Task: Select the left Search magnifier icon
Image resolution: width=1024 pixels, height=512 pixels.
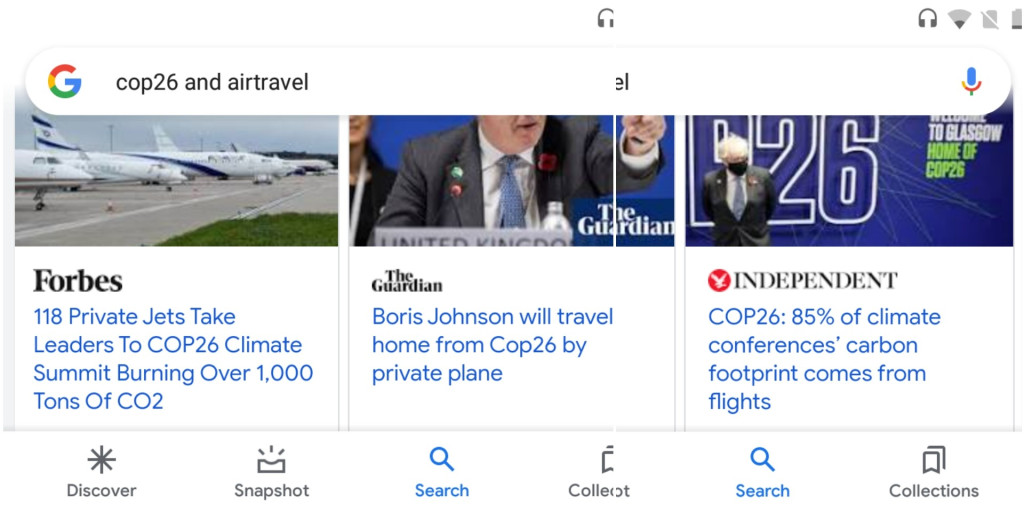Action: pos(441,460)
